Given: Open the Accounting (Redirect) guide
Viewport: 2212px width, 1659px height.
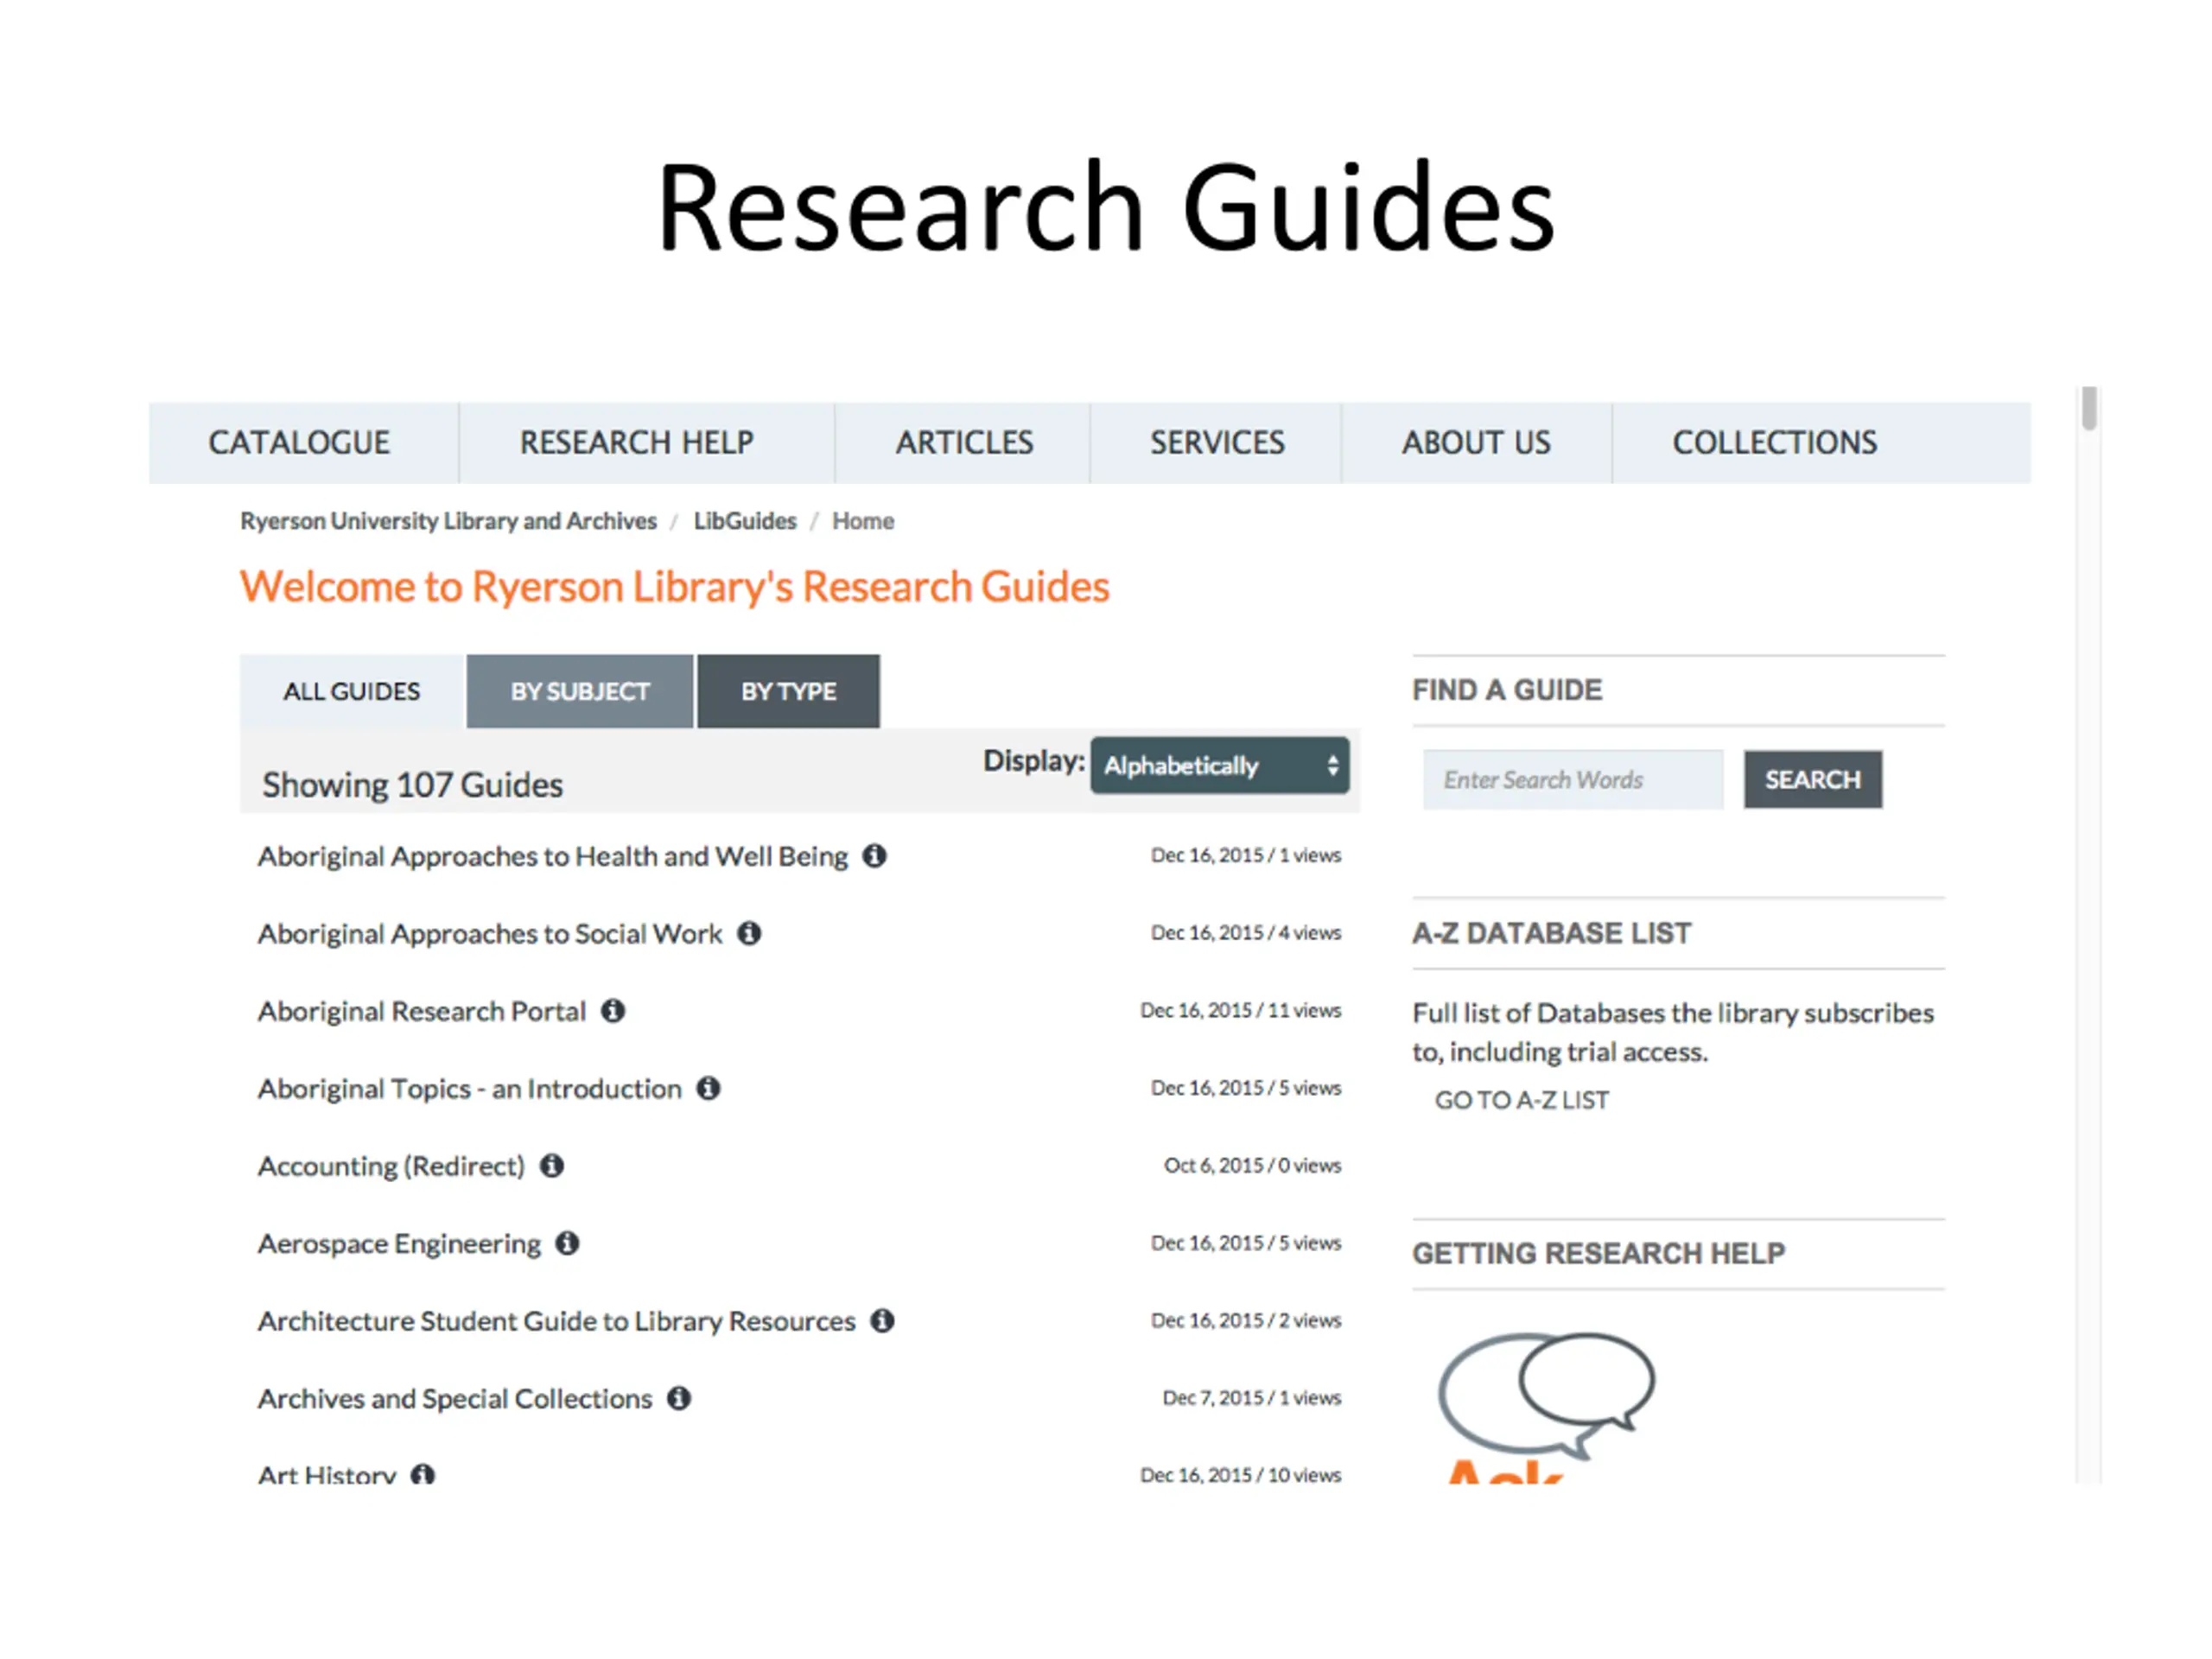Looking at the screenshot, I should 391,1167.
